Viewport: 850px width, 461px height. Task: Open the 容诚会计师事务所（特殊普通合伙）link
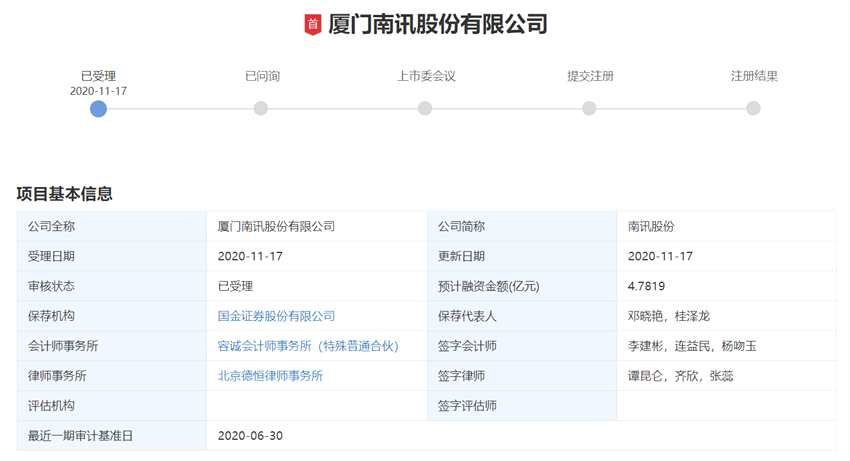(308, 346)
